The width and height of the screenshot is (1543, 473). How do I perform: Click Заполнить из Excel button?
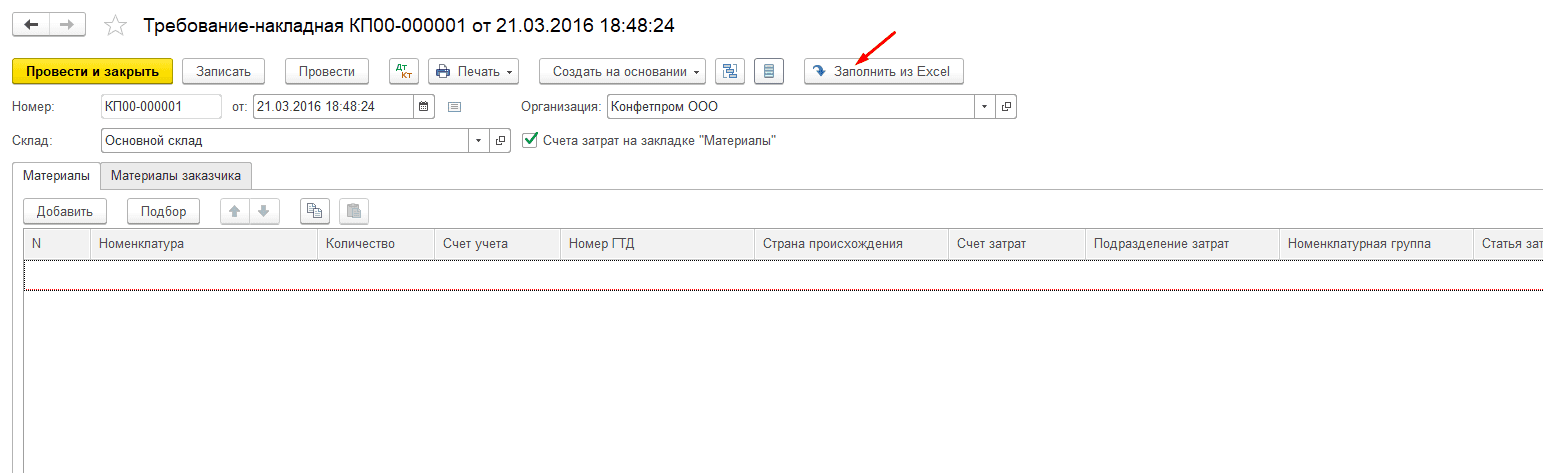(x=884, y=71)
